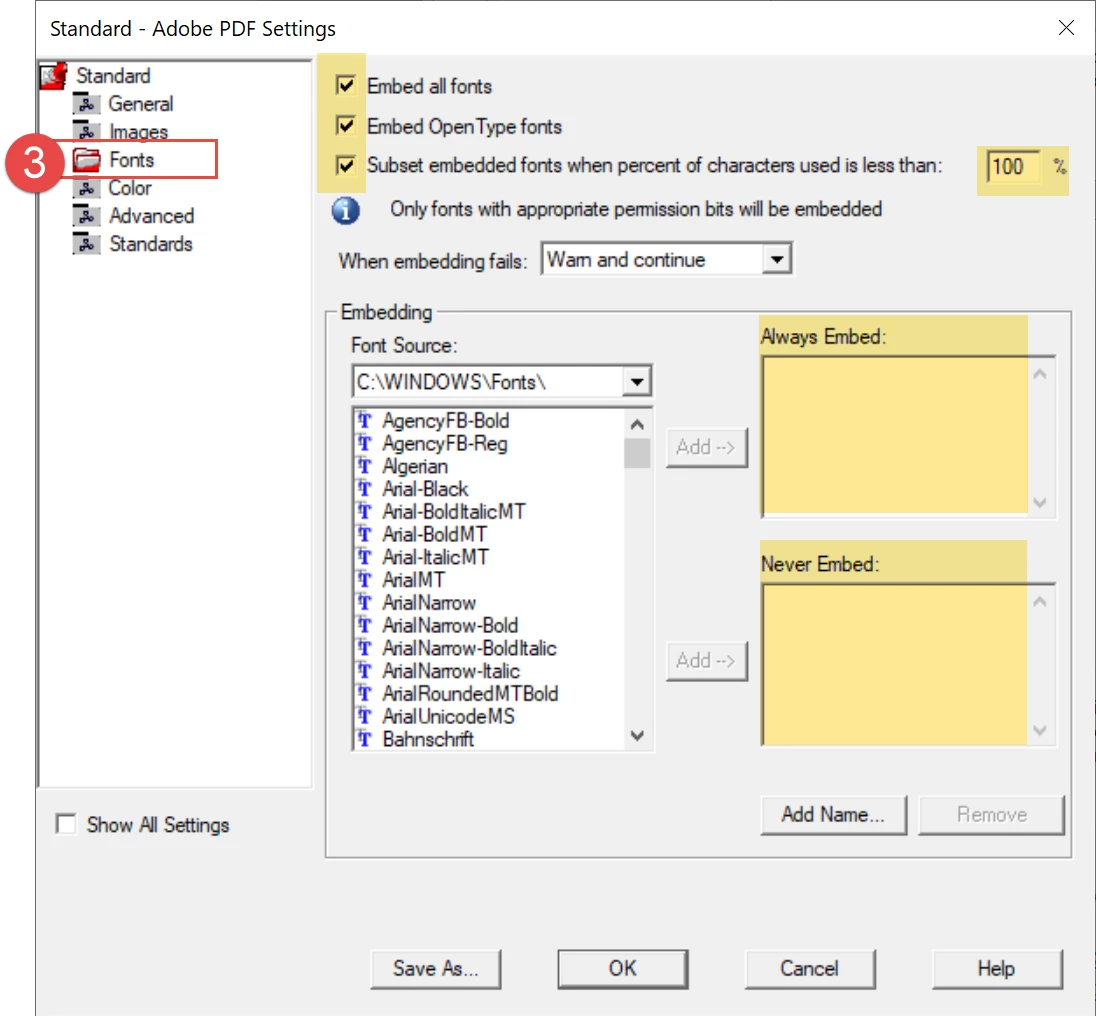
Task: Select Arial-Black in font list
Action: click(x=425, y=488)
